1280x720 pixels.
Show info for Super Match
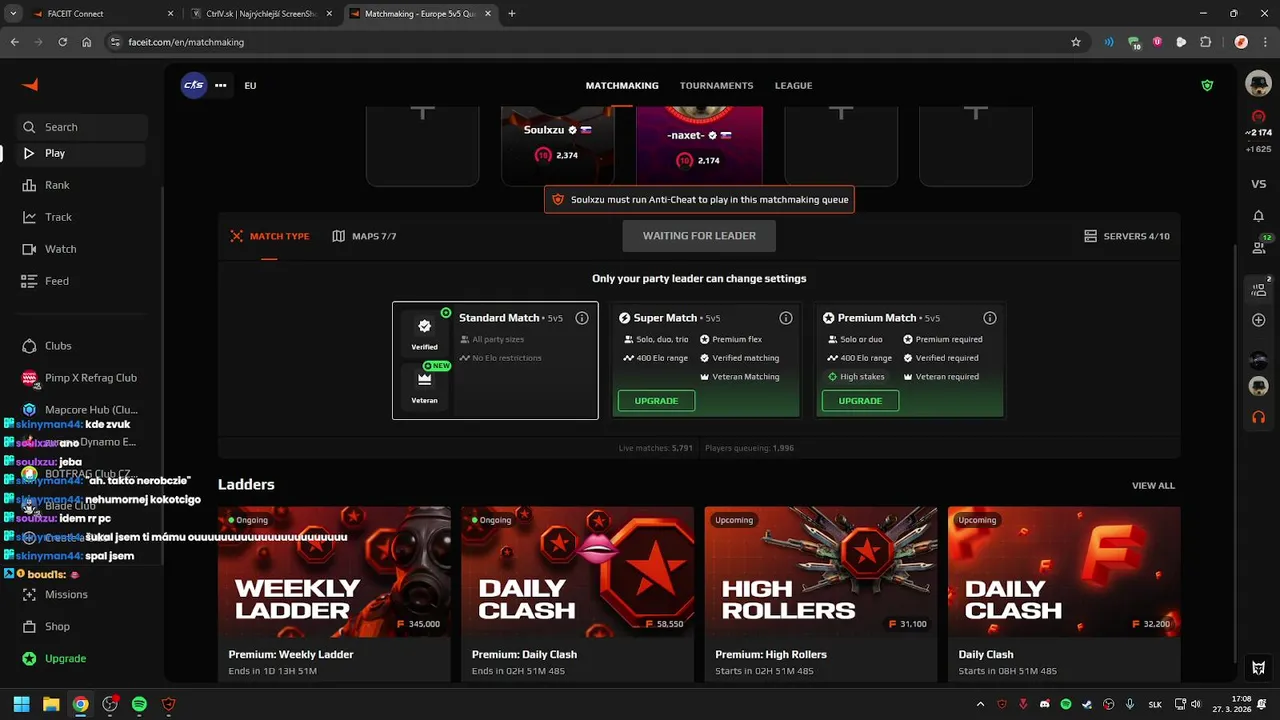[785, 318]
